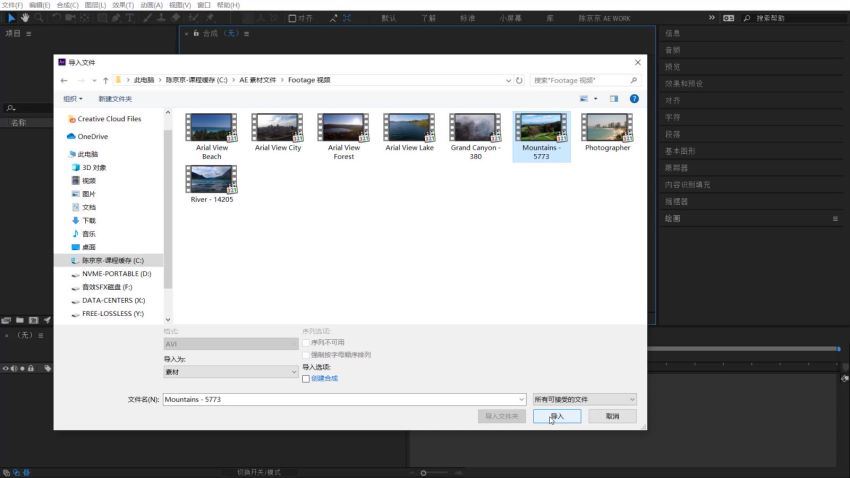Viewport: 850px width, 478px height.
Task: Select the Zoom magnifier tool in After Effects
Action: click(x=39, y=18)
